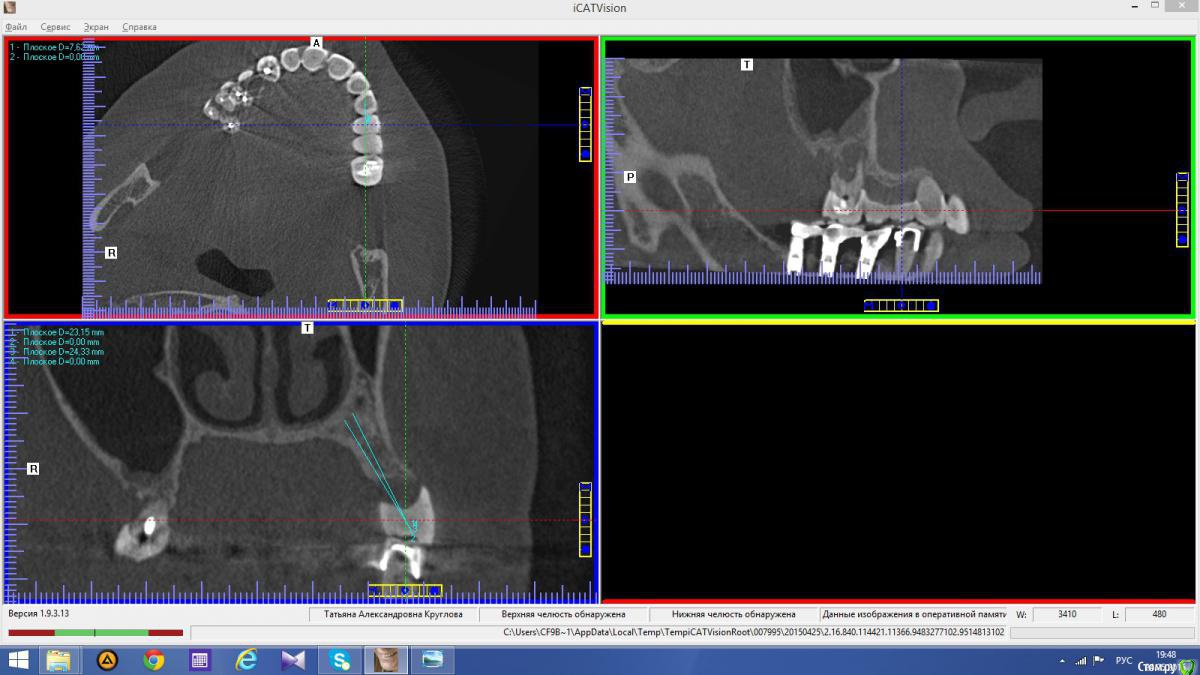1200x675 pixels.
Task: Click the vertical slice slider in the blue-bordered coronal view
Action: [x=585, y=520]
